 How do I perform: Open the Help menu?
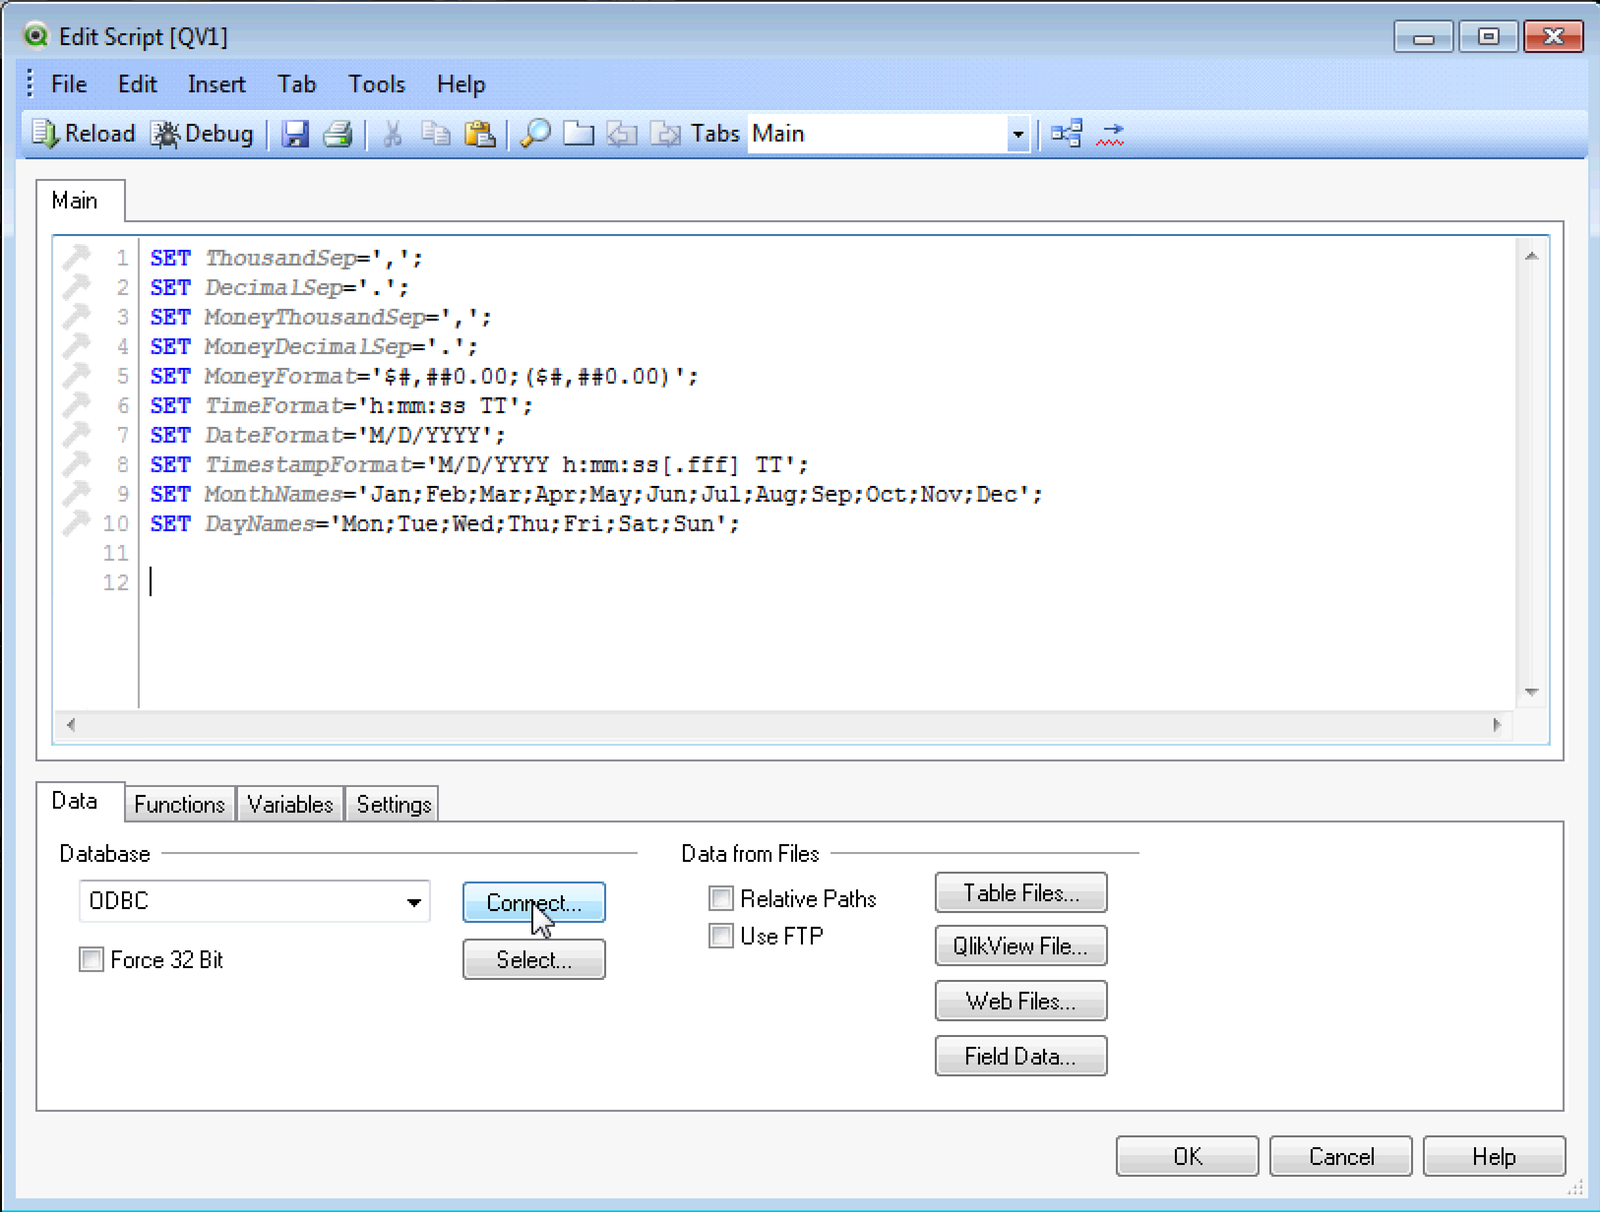click(461, 84)
